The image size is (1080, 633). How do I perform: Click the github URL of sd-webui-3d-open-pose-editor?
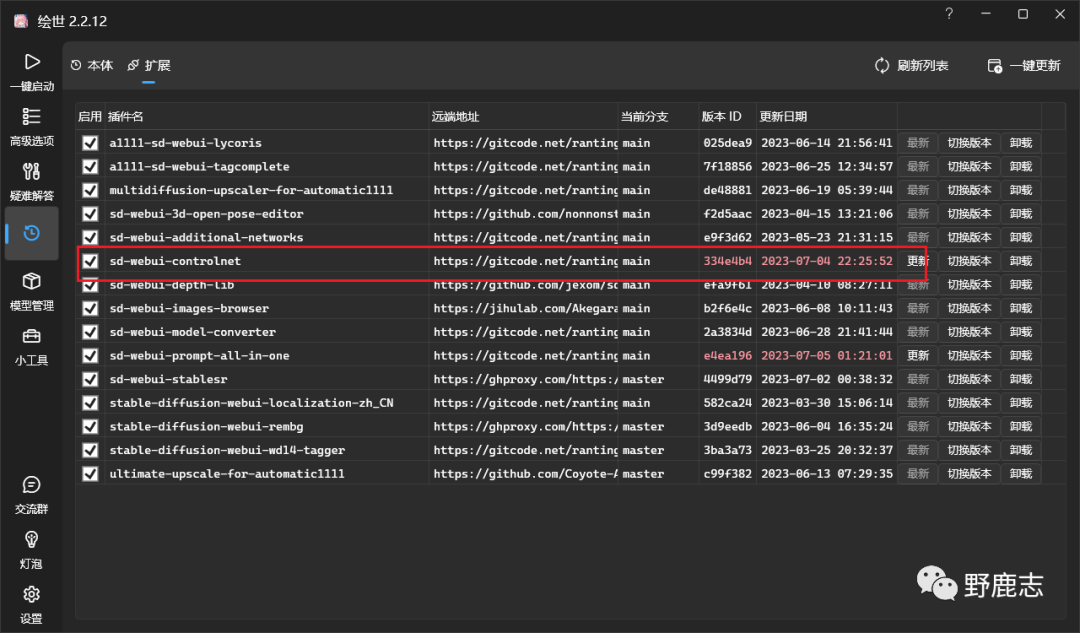click(525, 214)
